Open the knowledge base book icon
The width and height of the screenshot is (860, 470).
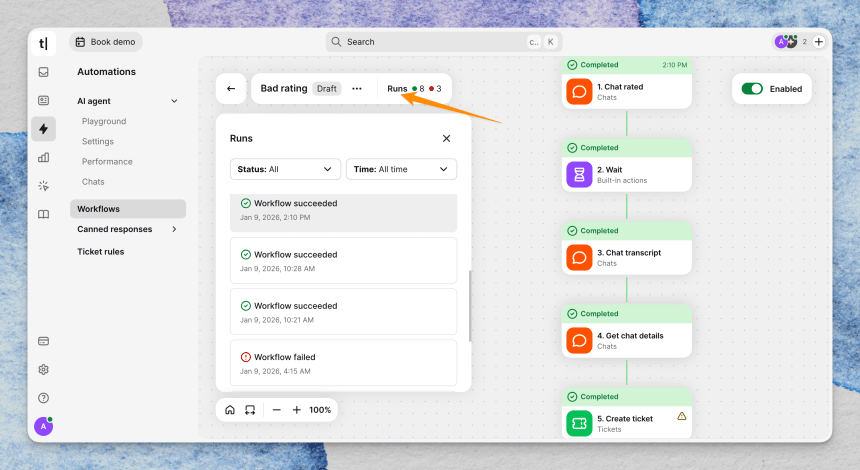click(43, 214)
